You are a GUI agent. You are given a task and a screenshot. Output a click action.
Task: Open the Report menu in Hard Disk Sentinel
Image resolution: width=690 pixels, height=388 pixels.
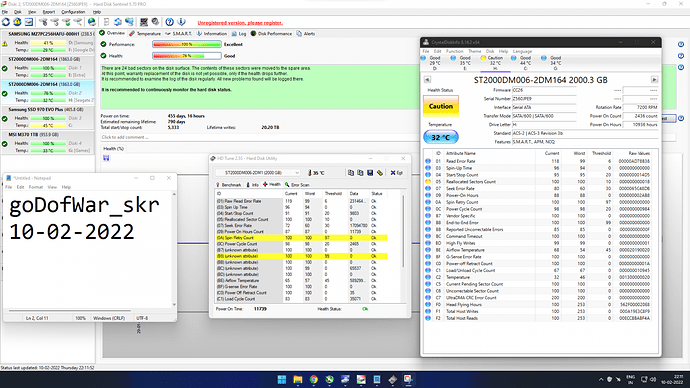[x=48, y=12]
